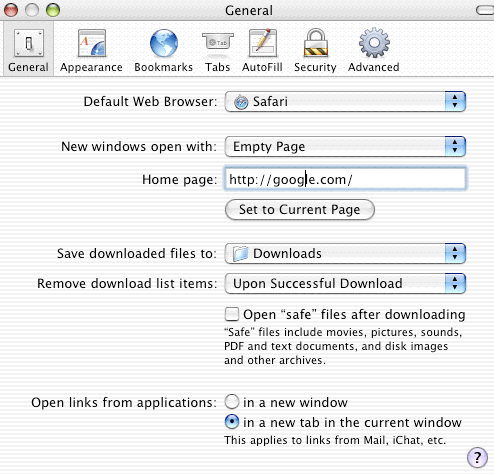Click the "Default Web Browser:" label
Screen dimensions: 494x474
click(150, 101)
